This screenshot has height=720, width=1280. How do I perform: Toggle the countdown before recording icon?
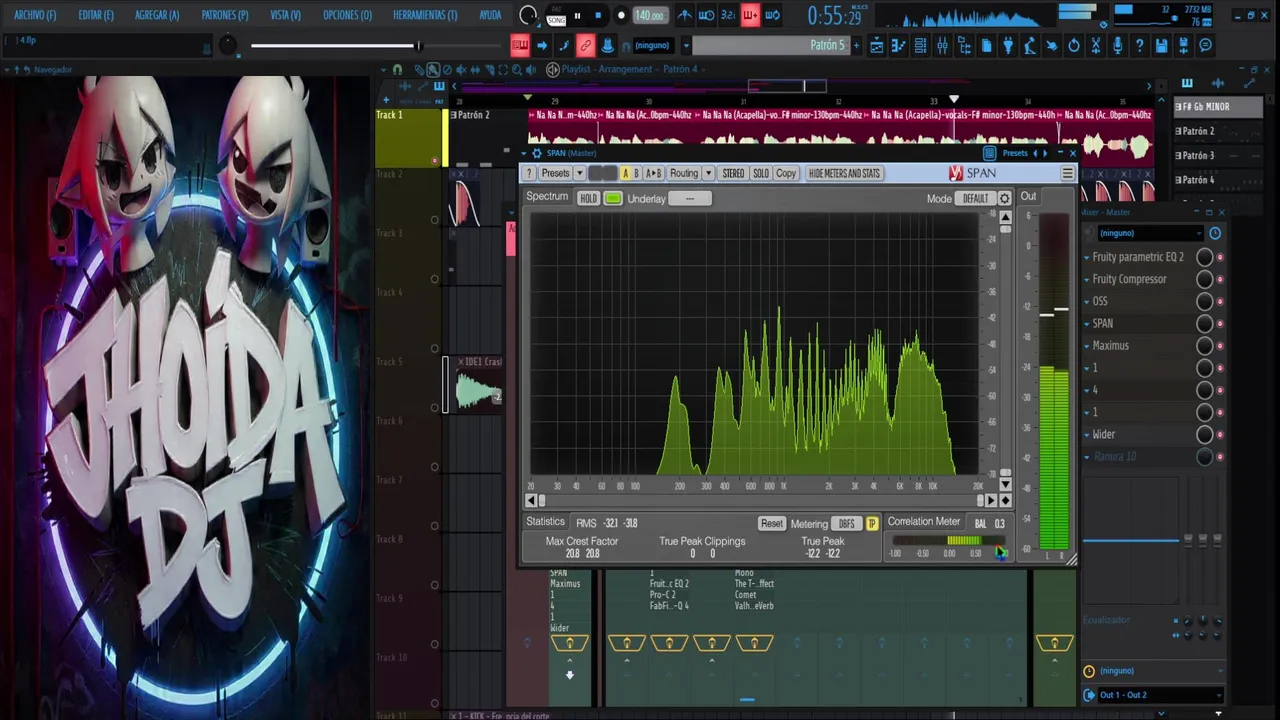728,15
